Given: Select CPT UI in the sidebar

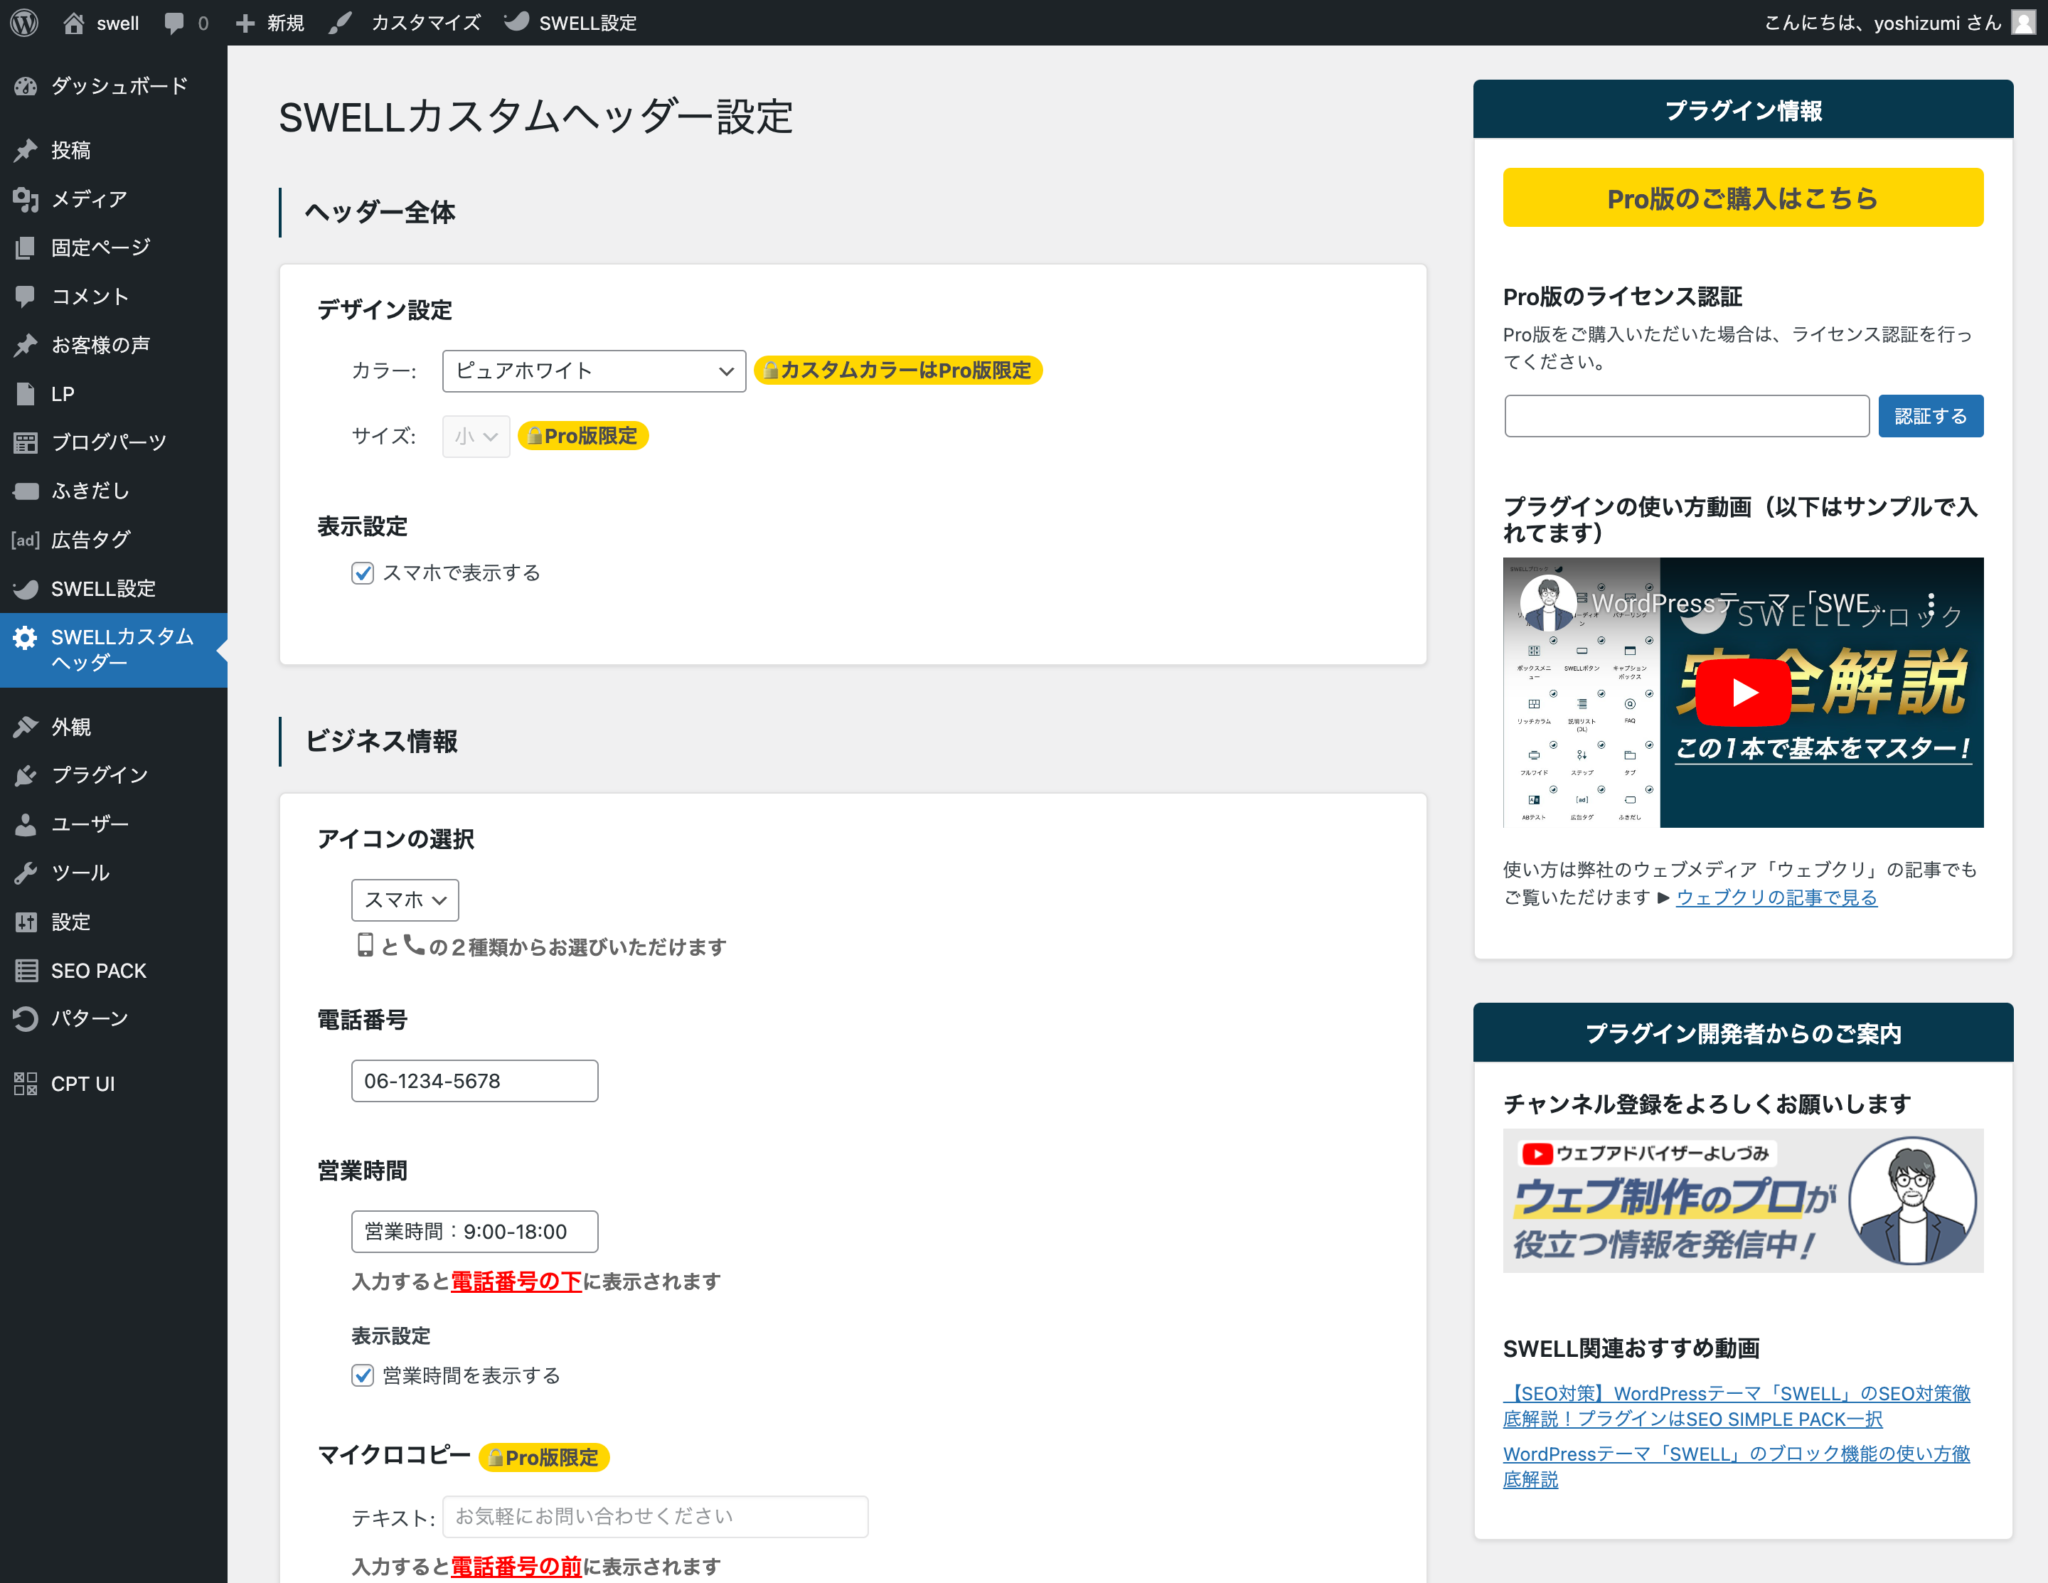Looking at the screenshot, I should tap(83, 1083).
